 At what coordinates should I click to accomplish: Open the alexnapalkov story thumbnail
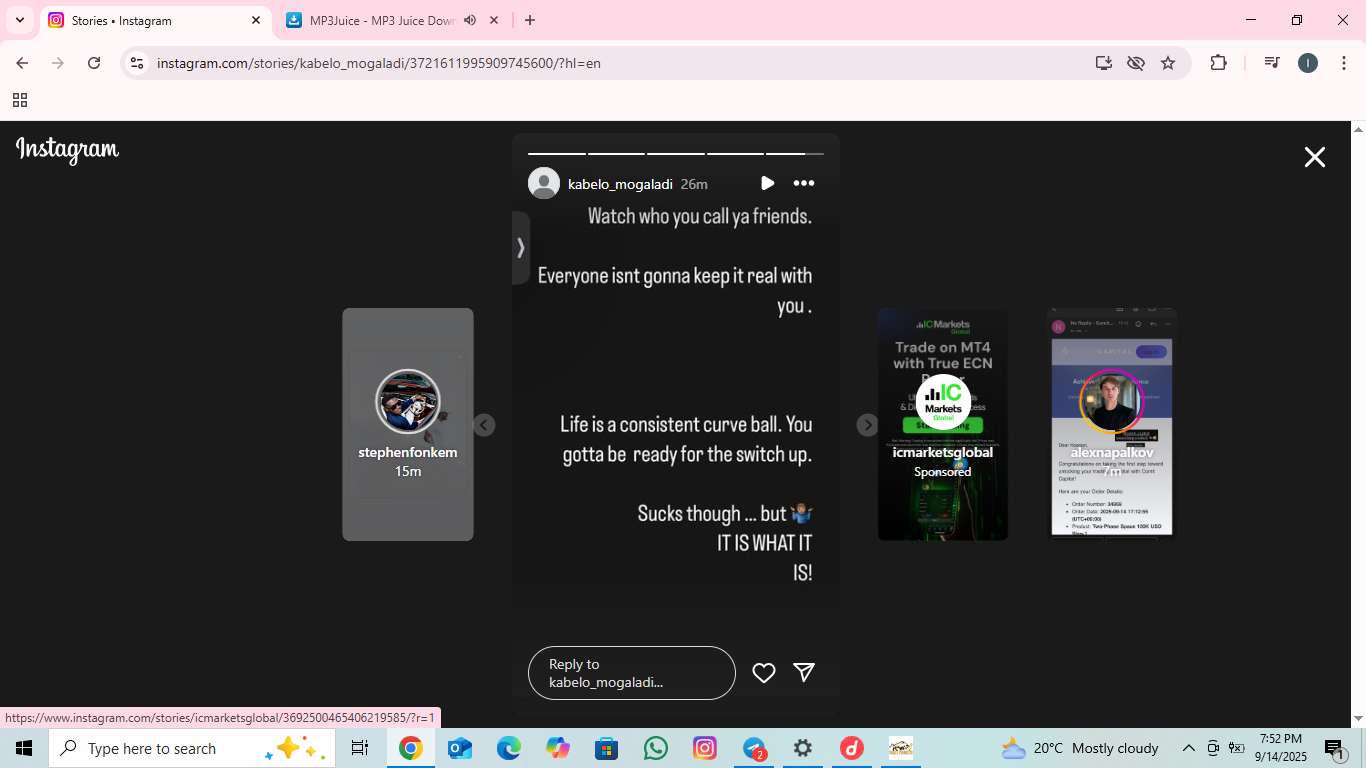1111,424
